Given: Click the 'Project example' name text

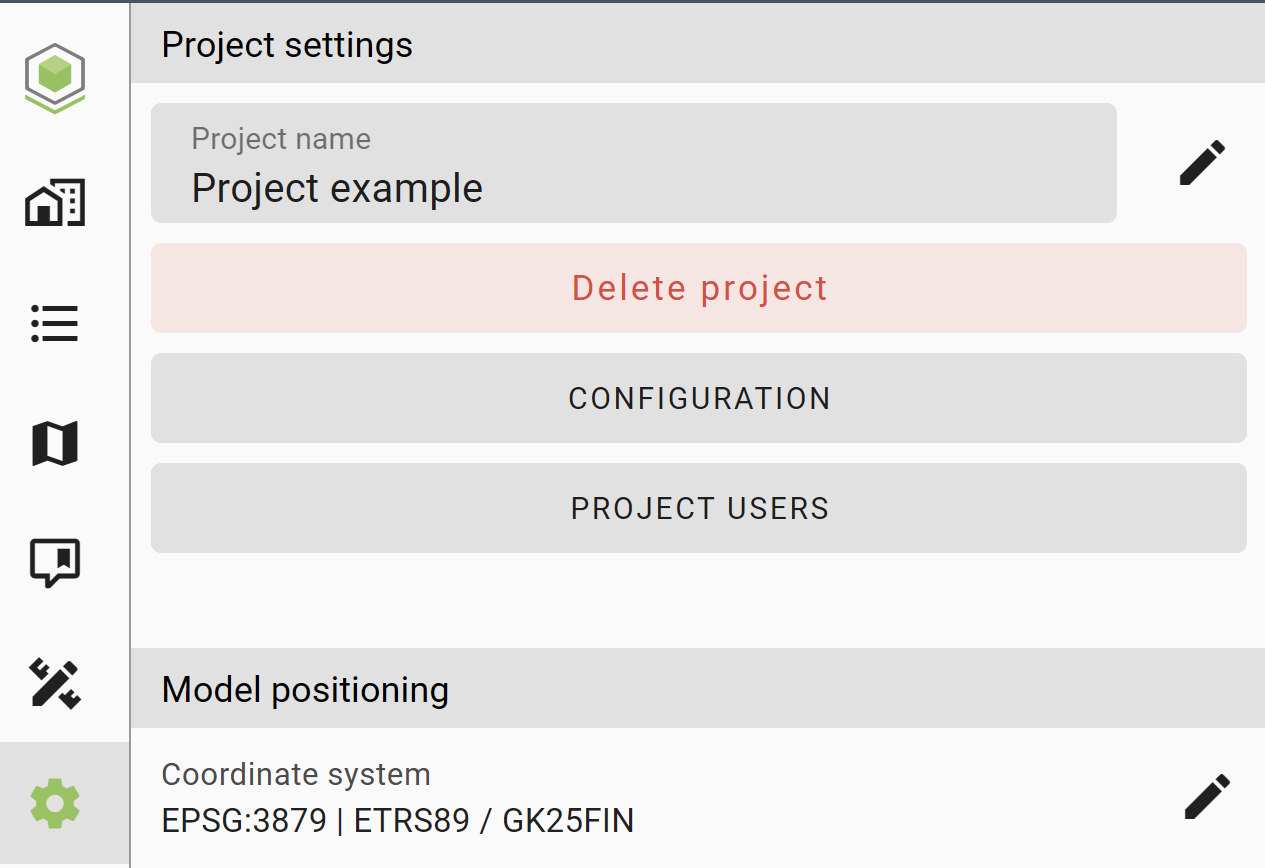Looking at the screenshot, I should (337, 188).
